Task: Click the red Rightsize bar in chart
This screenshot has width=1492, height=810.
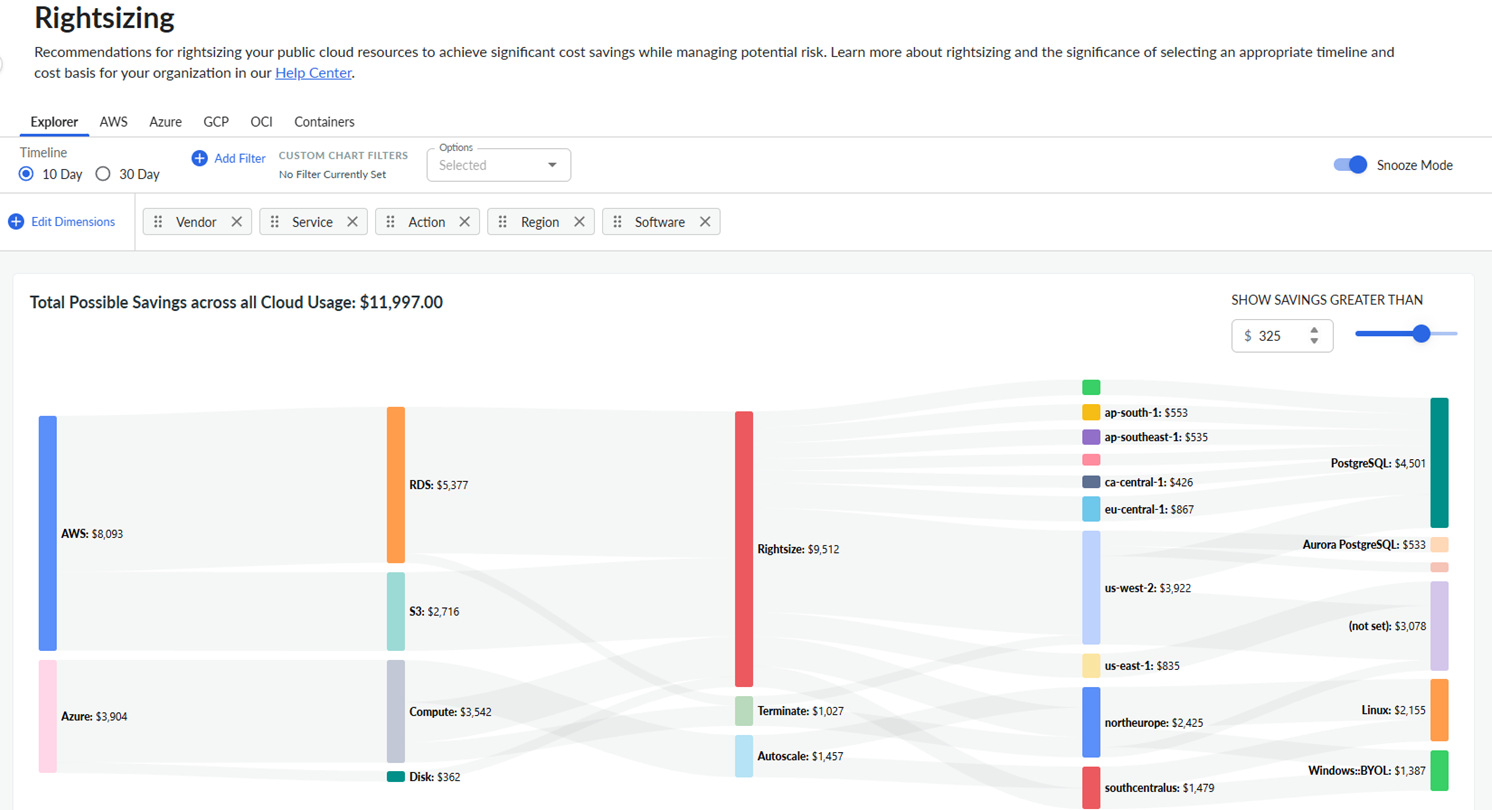Action: 743,548
